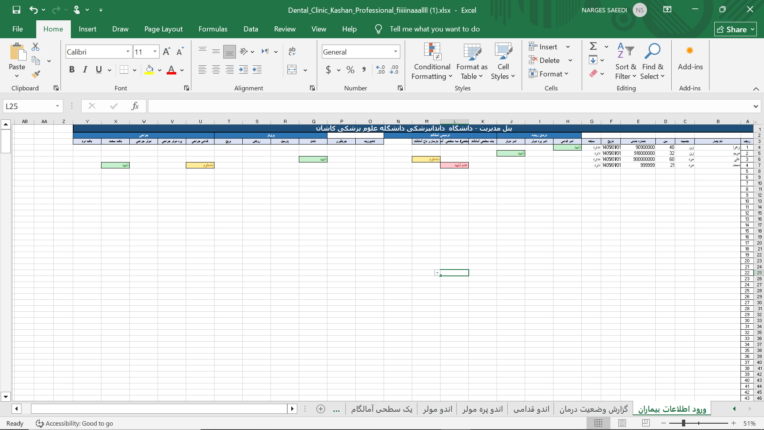
Task: Open the Fill down tool
Action: click(x=593, y=60)
